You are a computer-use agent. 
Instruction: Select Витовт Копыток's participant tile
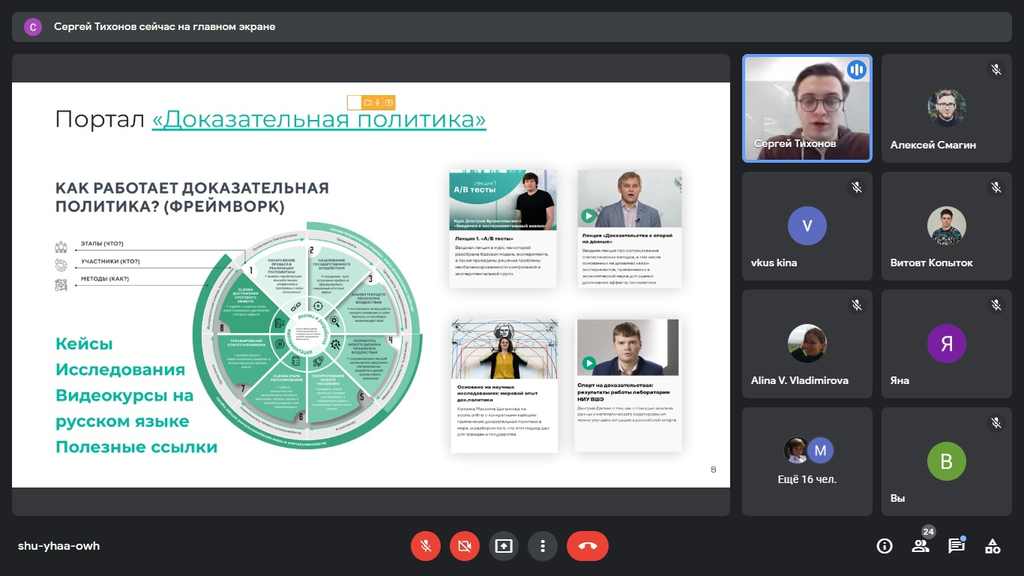pyautogui.click(x=946, y=226)
